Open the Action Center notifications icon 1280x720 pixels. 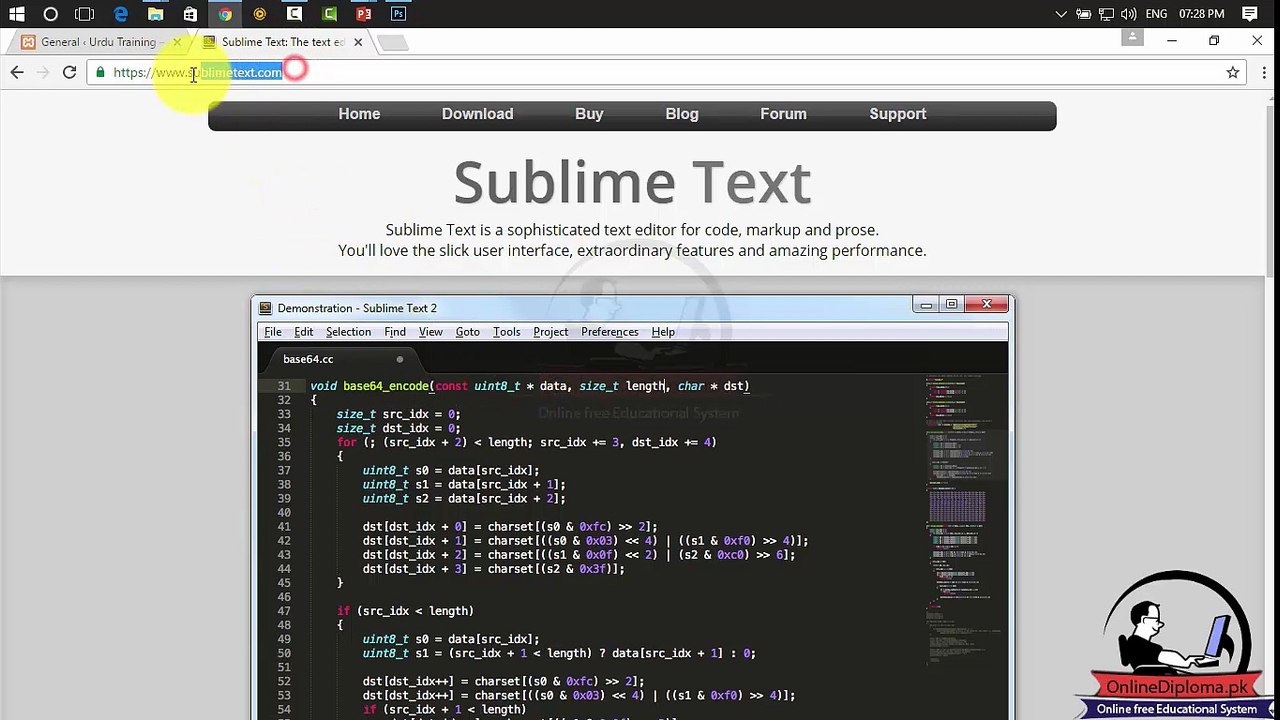pos(1250,14)
